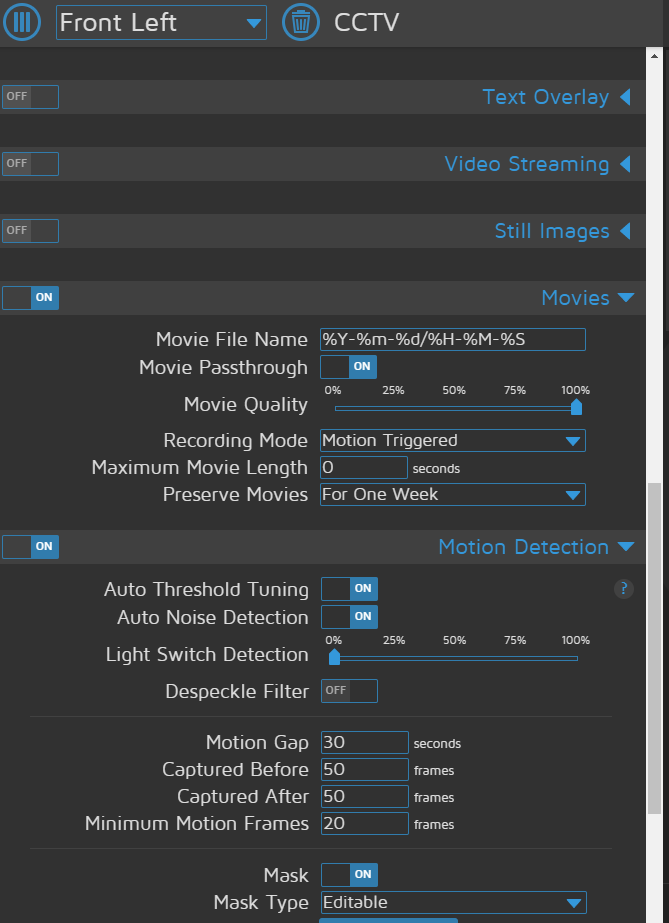Enable the Text Overlay switch

pyautogui.click(x=30, y=96)
